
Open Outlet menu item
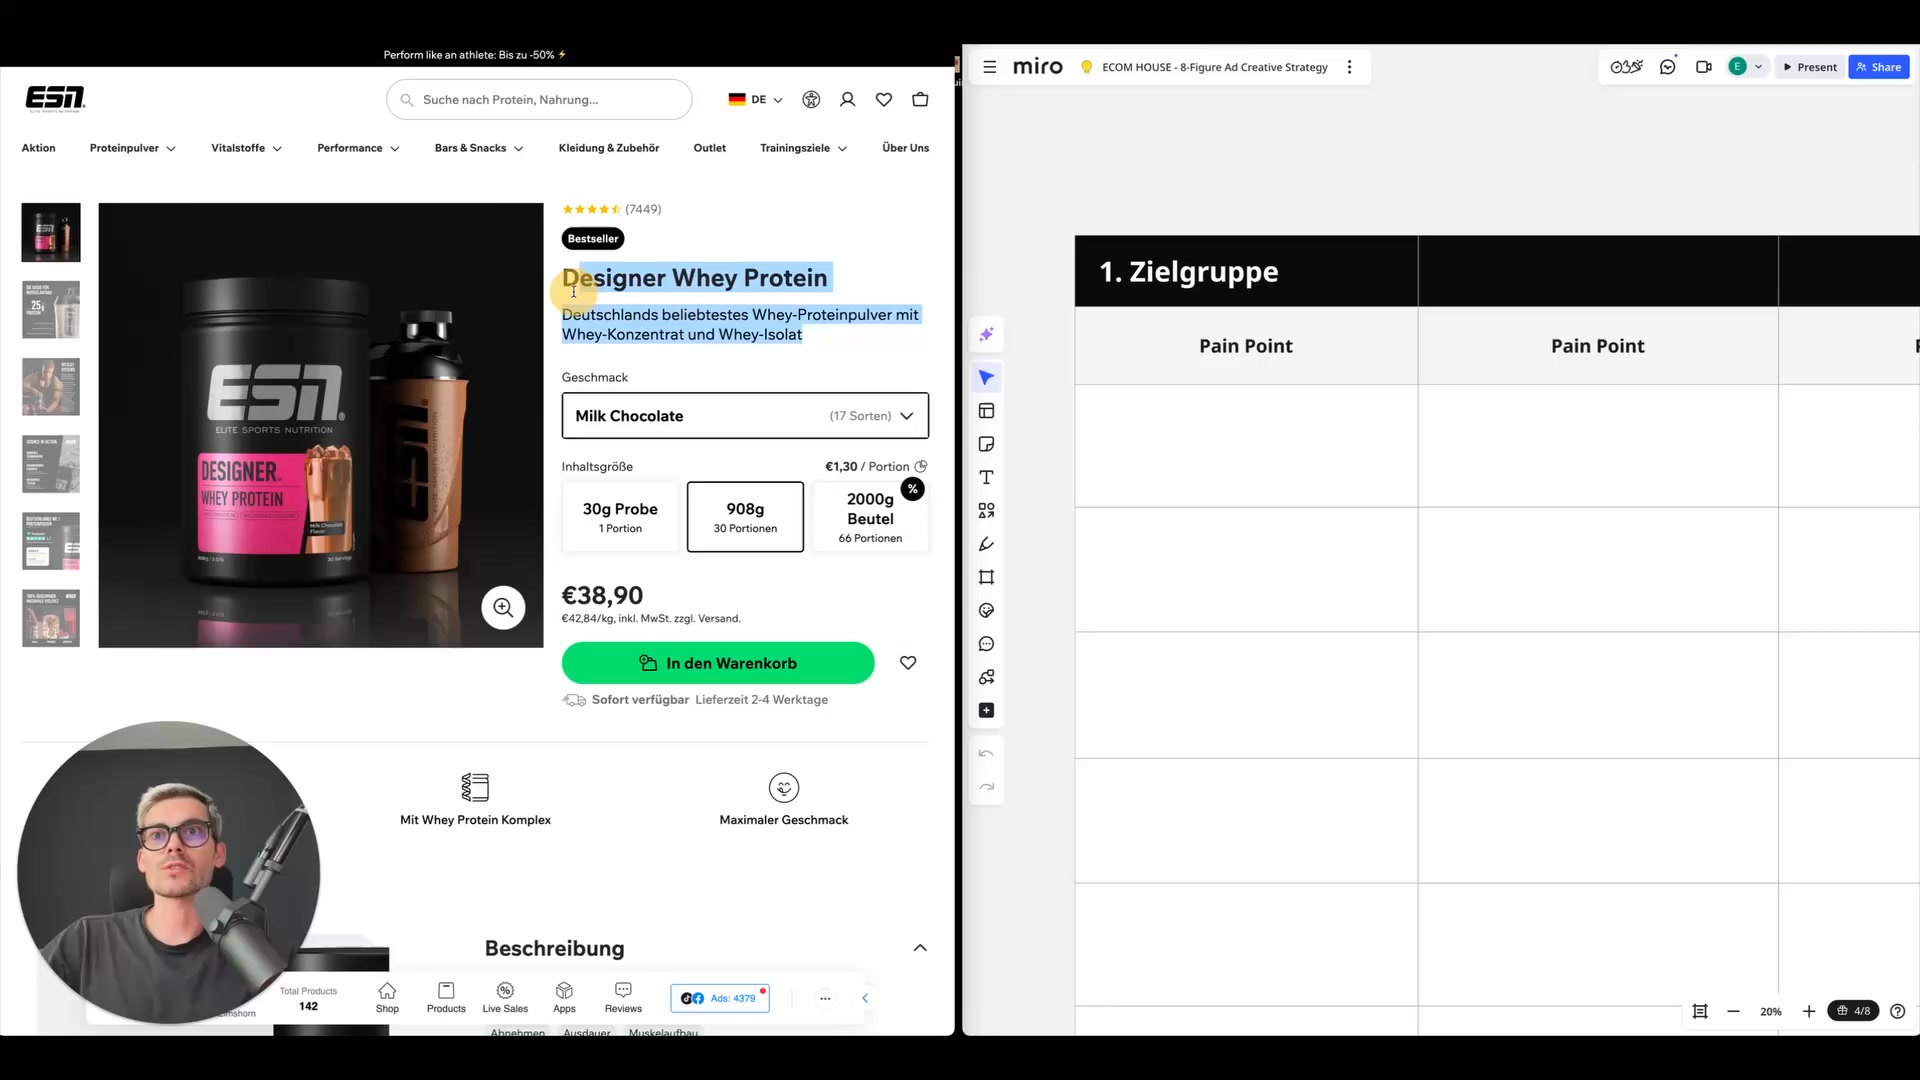709,148
